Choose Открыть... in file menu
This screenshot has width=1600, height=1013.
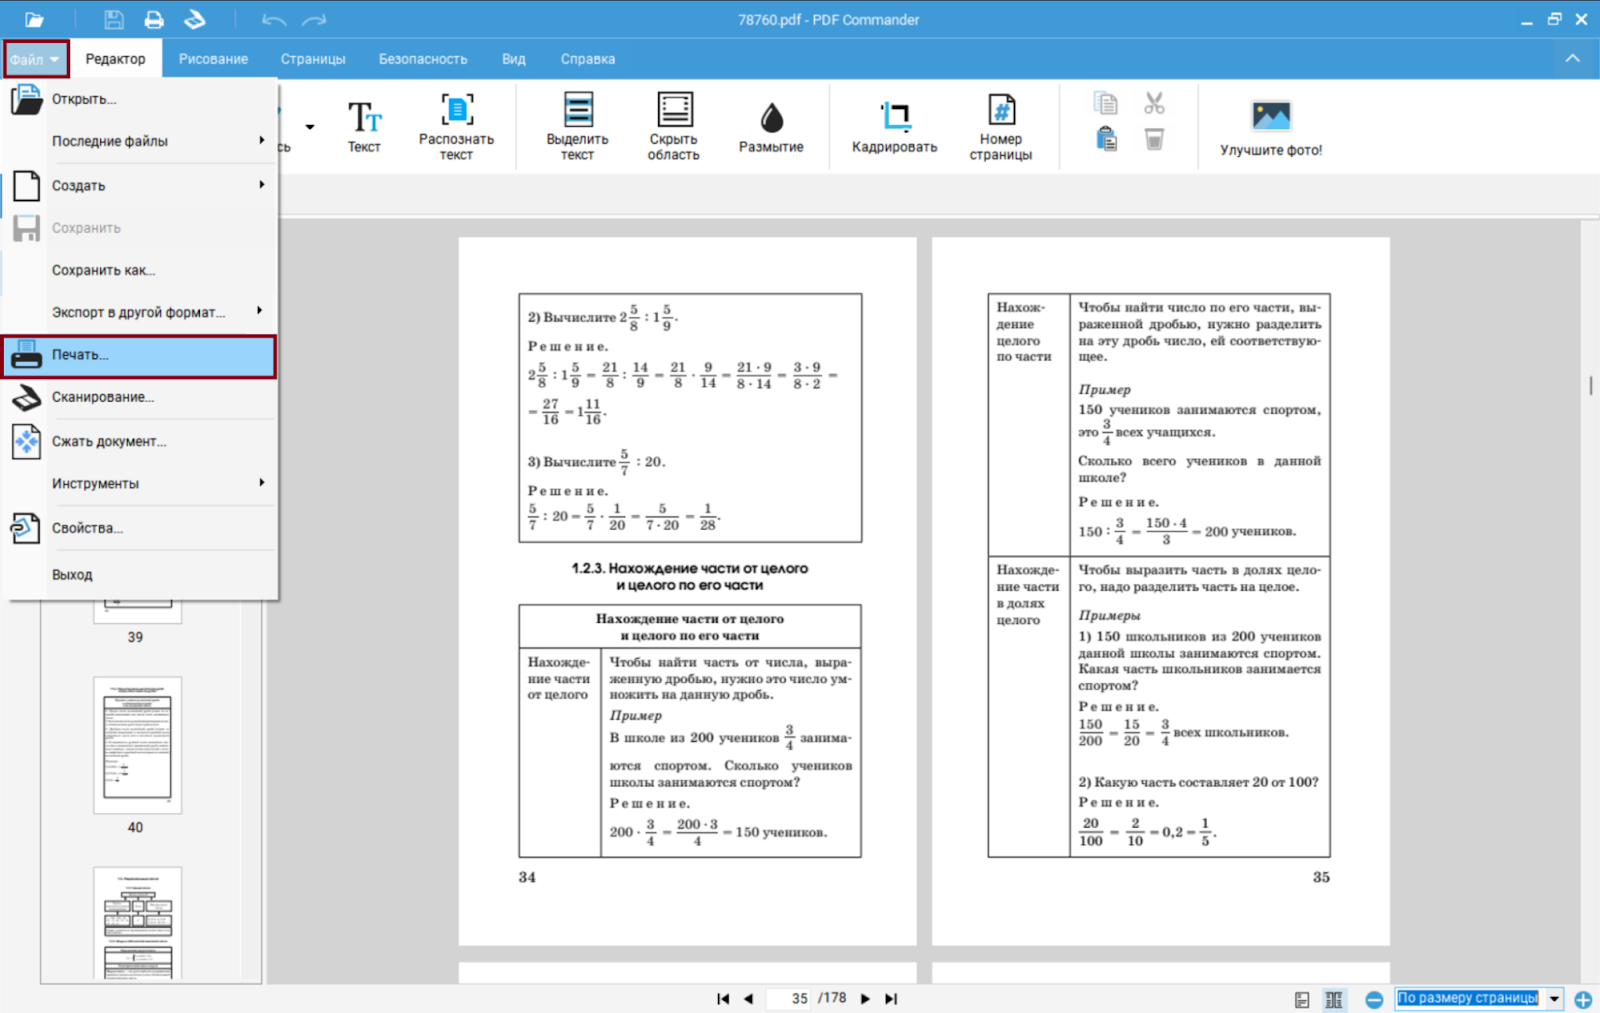[140, 99]
